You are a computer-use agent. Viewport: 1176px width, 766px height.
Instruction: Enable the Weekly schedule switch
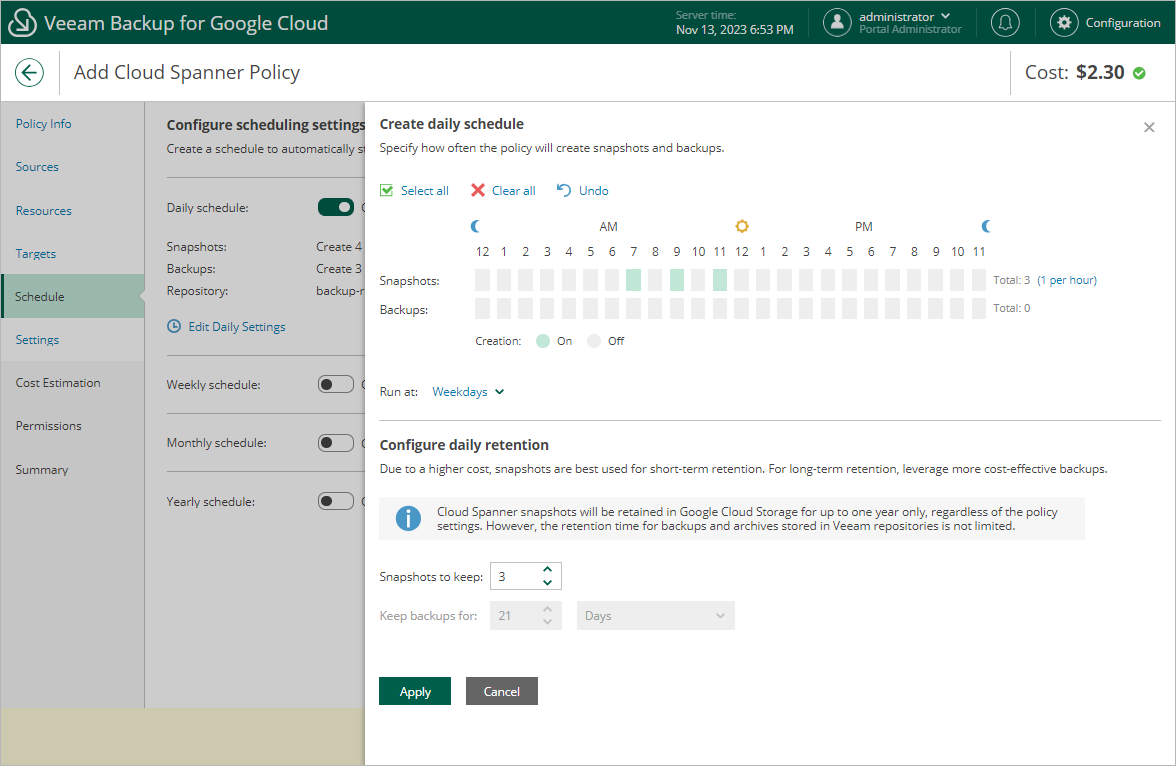[x=335, y=384]
